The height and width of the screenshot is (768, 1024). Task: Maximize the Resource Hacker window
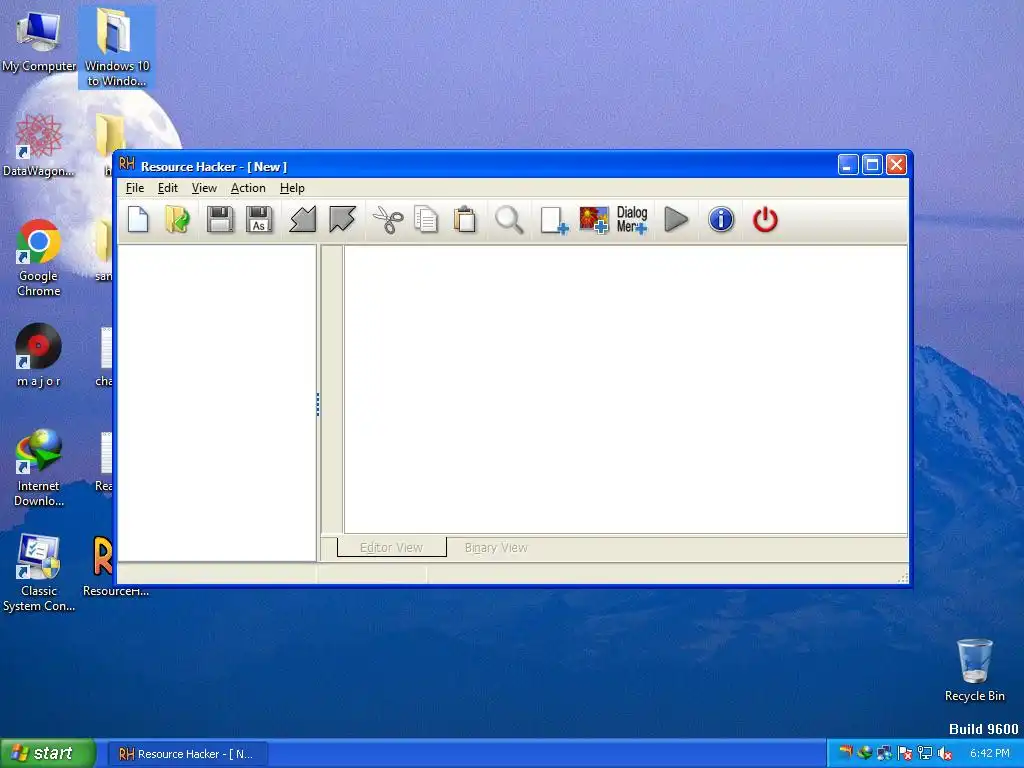click(x=872, y=165)
